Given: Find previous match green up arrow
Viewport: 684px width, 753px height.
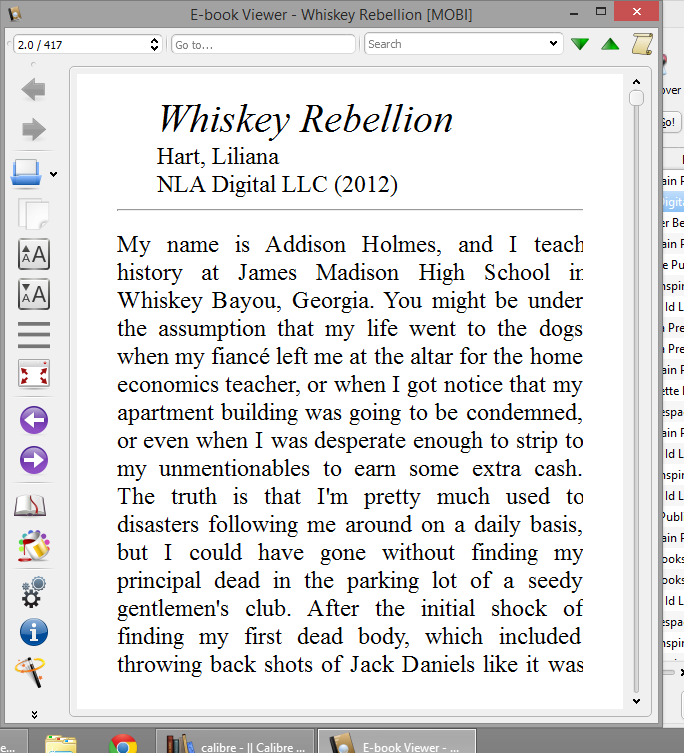Looking at the screenshot, I should tap(610, 44).
